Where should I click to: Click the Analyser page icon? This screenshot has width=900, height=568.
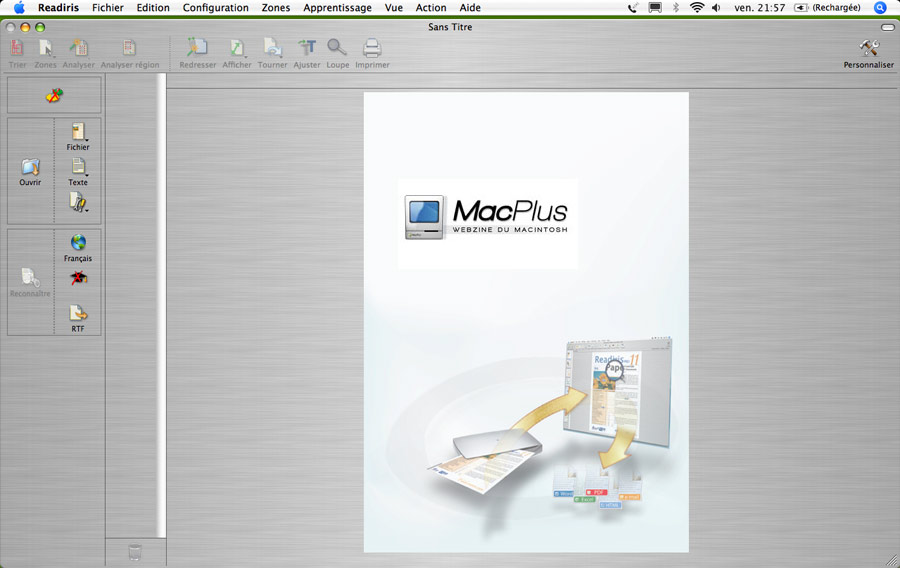click(x=79, y=49)
